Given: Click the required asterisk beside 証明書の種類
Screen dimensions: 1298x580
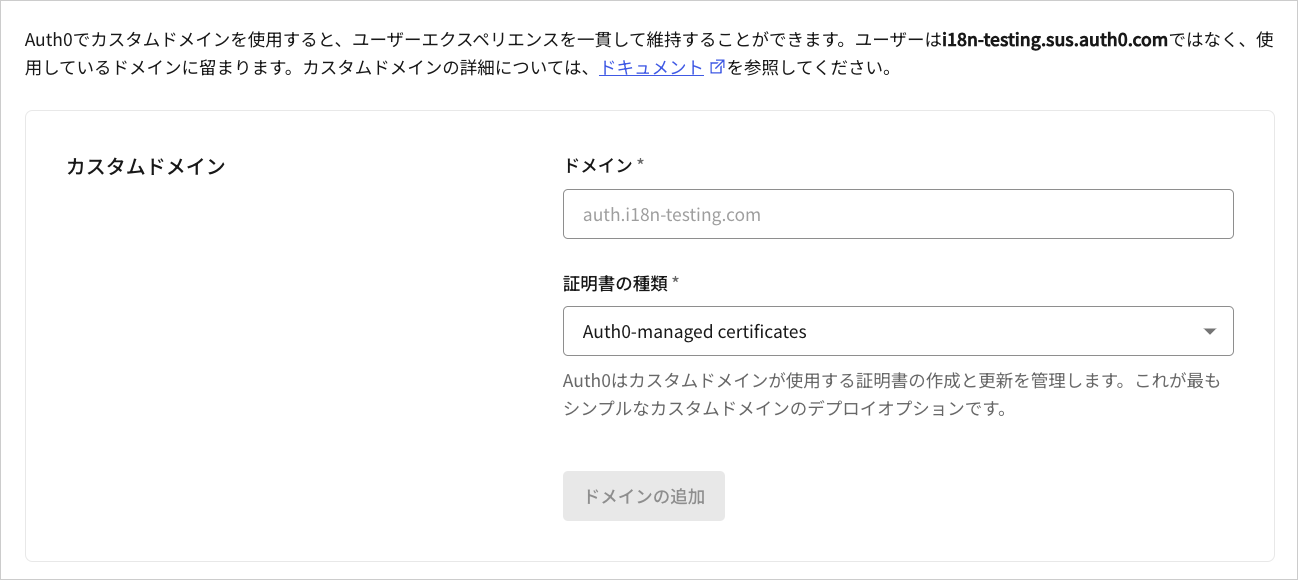Looking at the screenshot, I should point(676,283).
